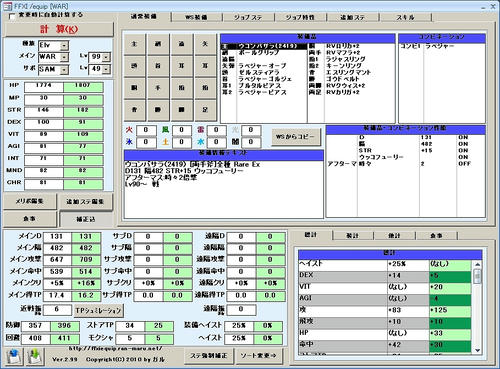Select the 足 feet slot button
Screen dimensions: 500x369
205,110
